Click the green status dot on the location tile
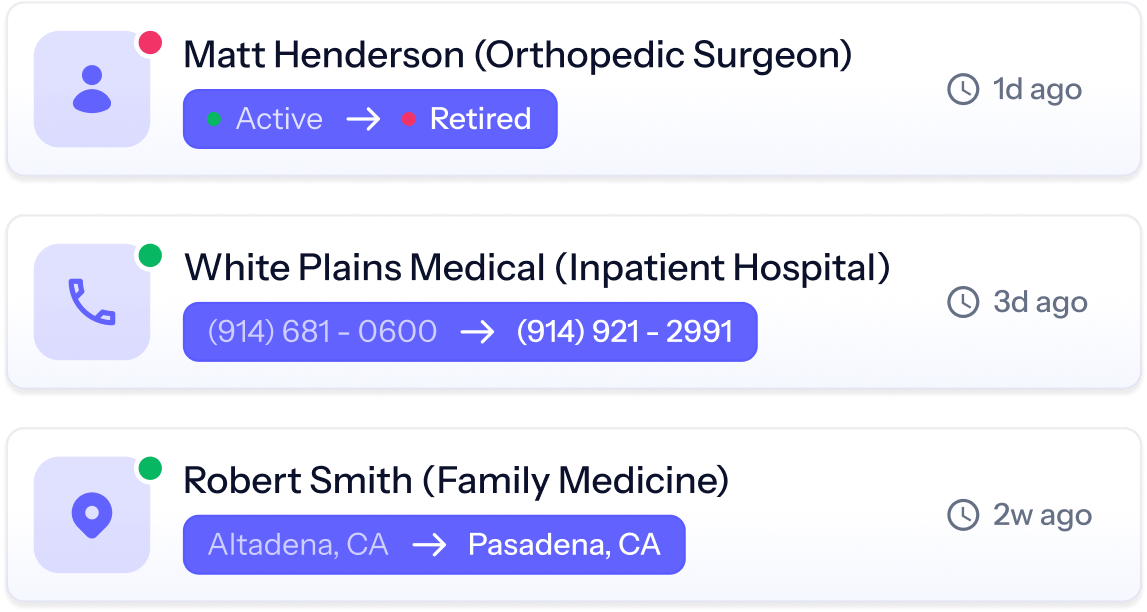1147x612 pixels. pos(150,468)
